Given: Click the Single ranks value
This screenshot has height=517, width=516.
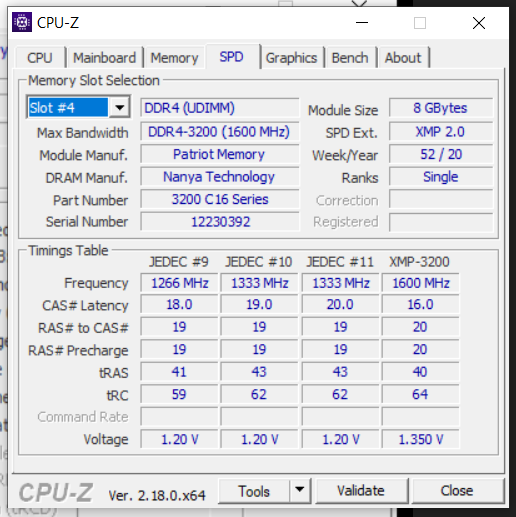Looking at the screenshot, I should 441,177.
